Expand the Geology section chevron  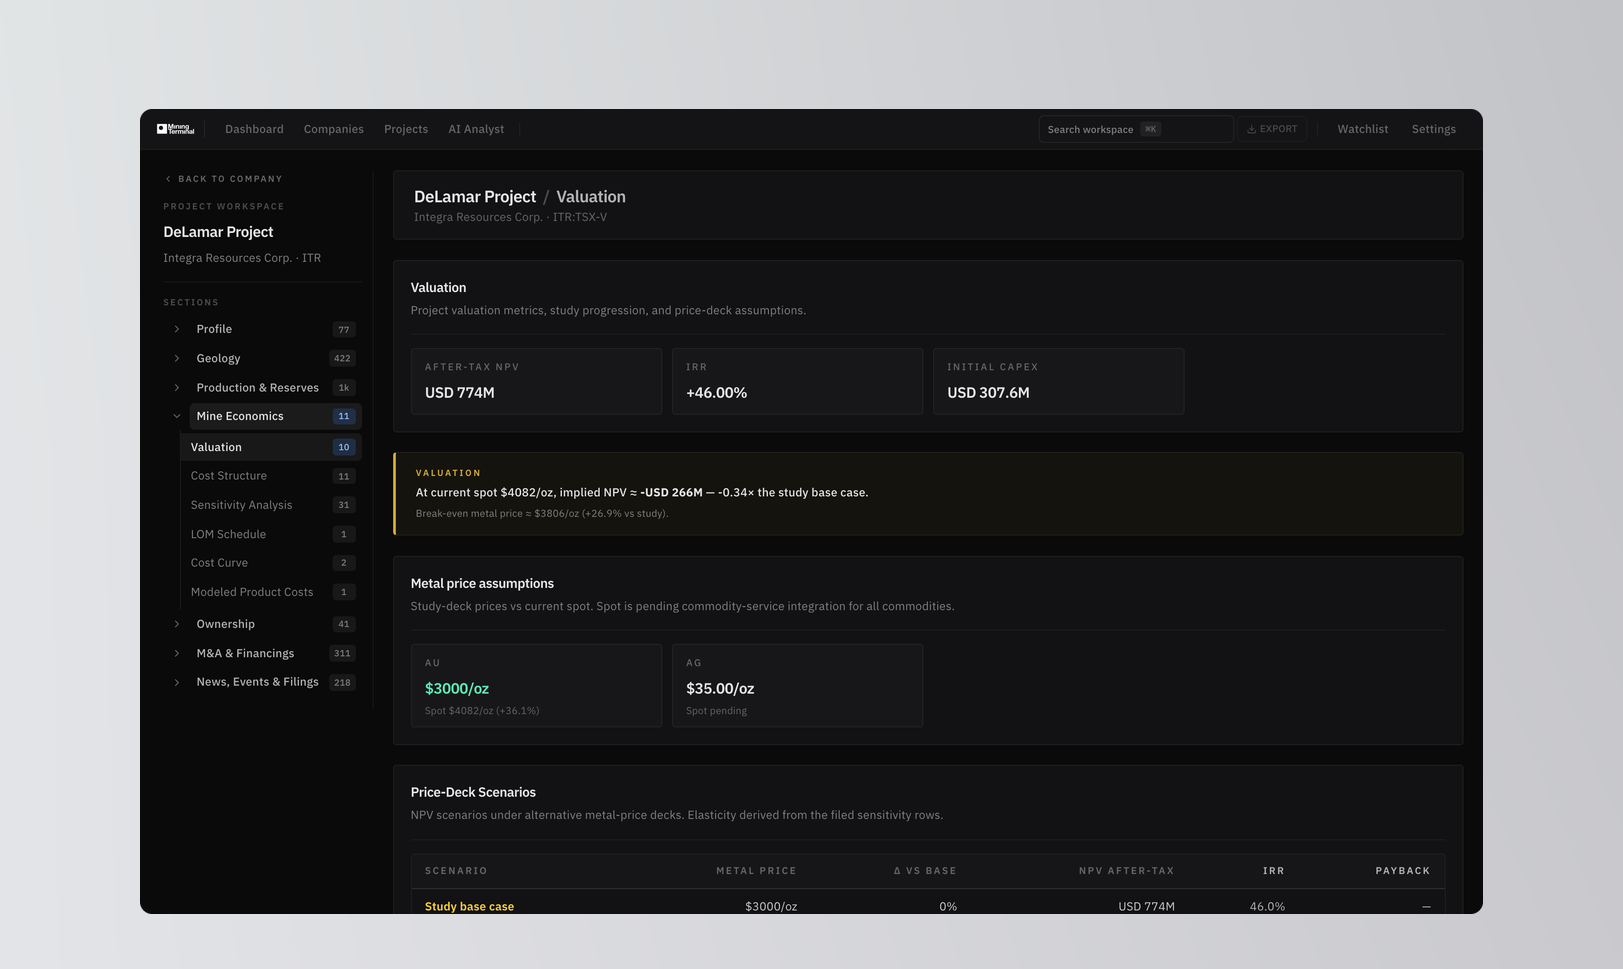coord(177,358)
